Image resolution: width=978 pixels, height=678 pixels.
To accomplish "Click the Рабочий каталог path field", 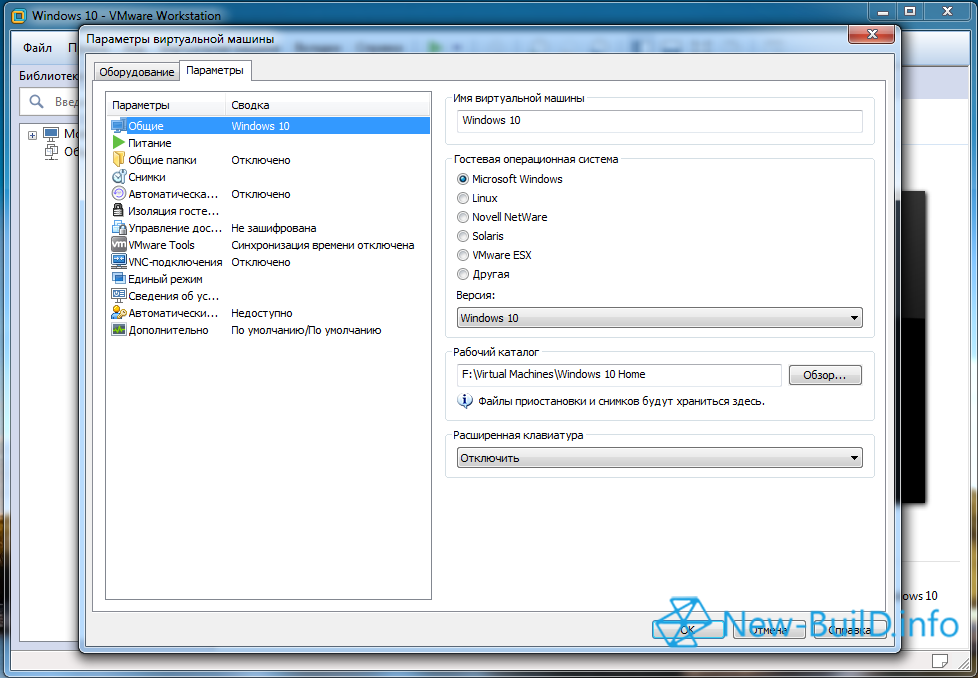I will [619, 375].
